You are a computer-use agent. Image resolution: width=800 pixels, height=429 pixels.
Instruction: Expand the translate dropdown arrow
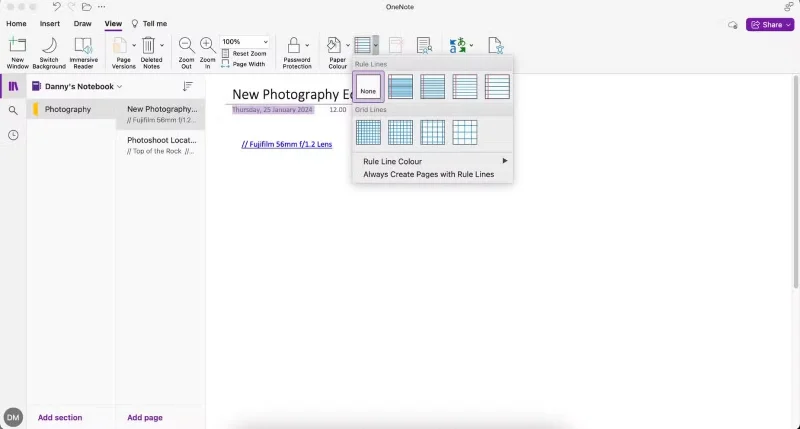pyautogui.click(x=471, y=45)
